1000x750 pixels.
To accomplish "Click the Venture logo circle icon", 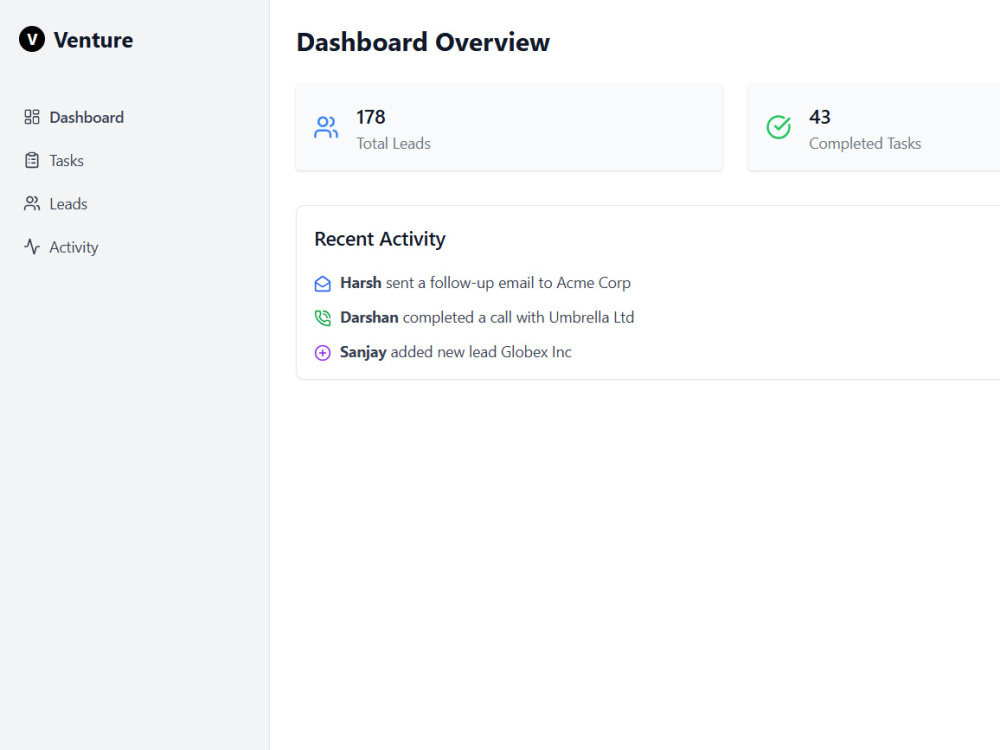I will click(x=32, y=40).
